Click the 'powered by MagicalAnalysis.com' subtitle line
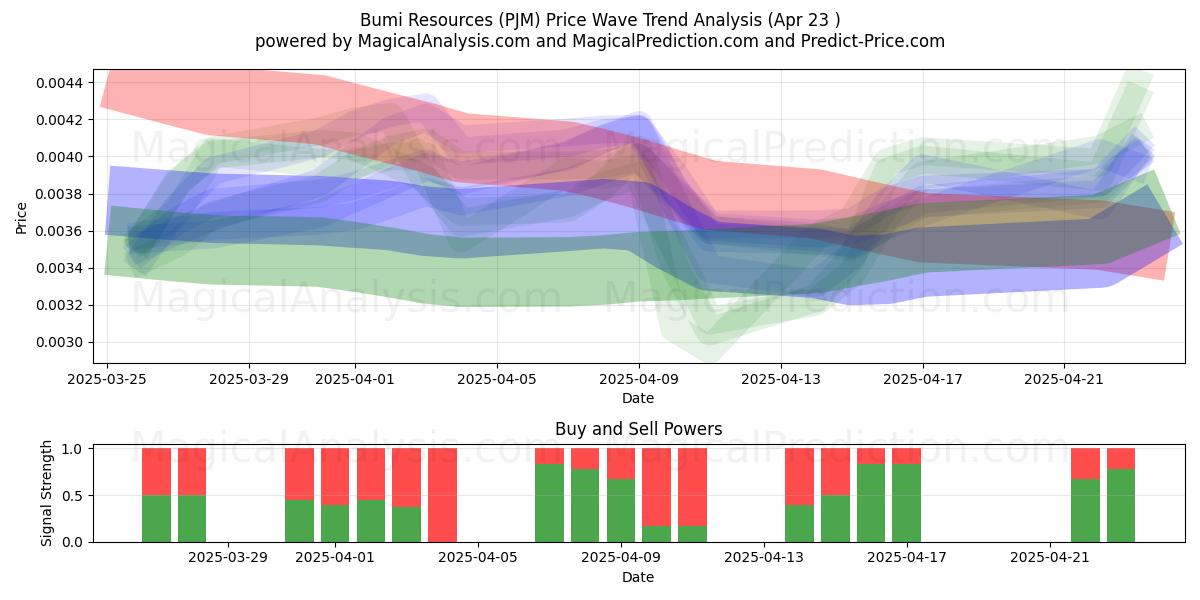Image resolution: width=1200 pixels, height=600 pixels. point(600,41)
